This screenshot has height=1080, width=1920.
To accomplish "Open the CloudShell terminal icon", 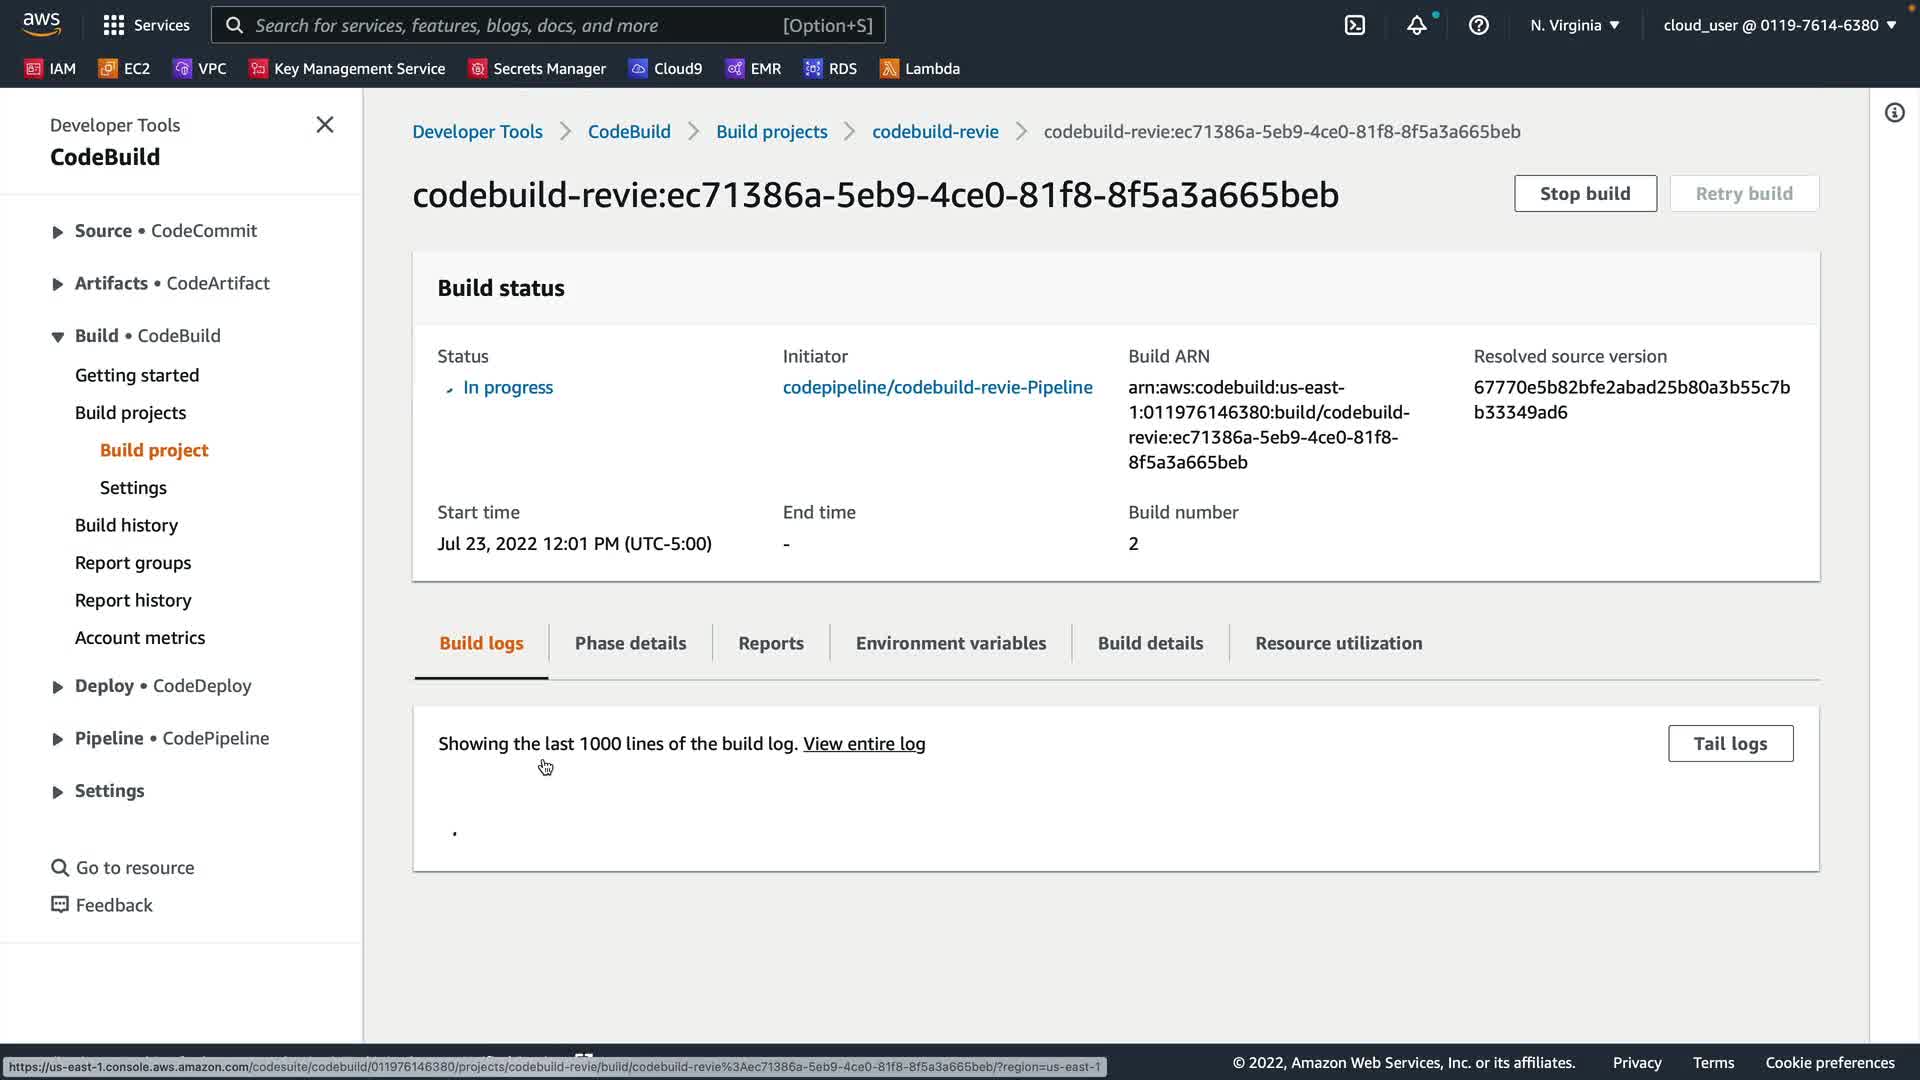I will (1355, 25).
